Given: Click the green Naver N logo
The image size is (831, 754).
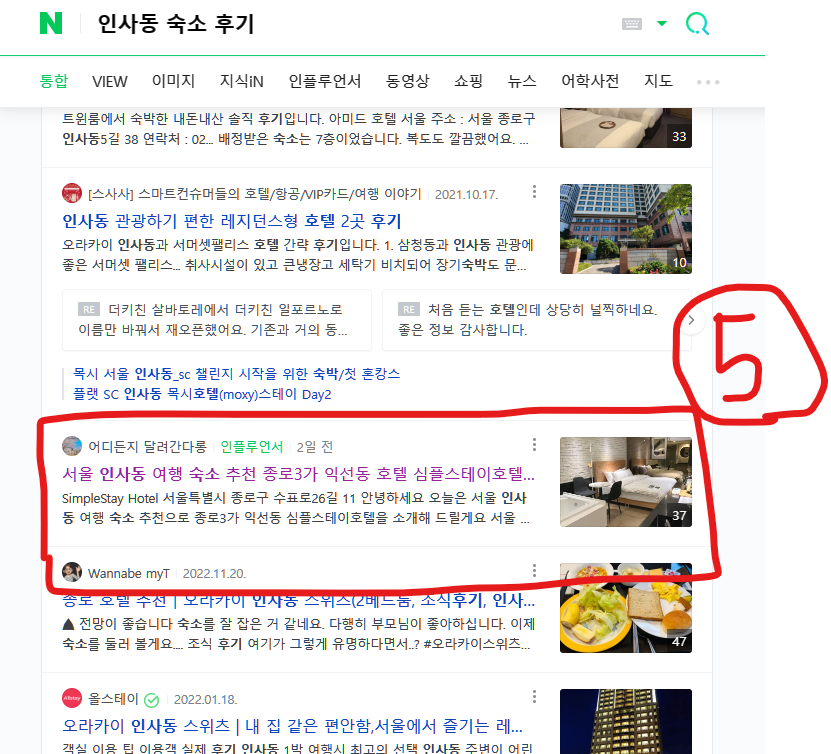Looking at the screenshot, I should (51, 23).
